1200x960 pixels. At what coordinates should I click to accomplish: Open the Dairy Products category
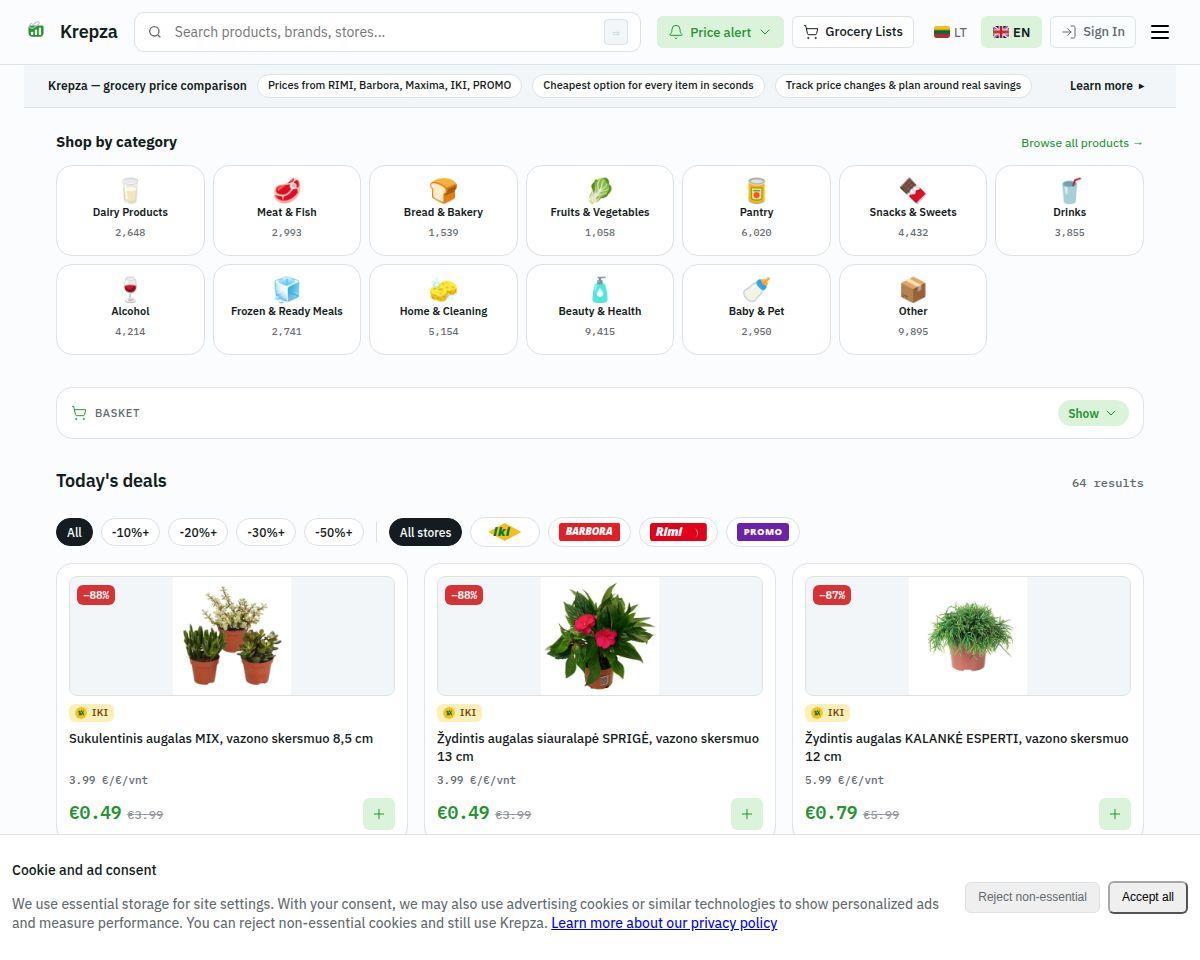[130, 210]
